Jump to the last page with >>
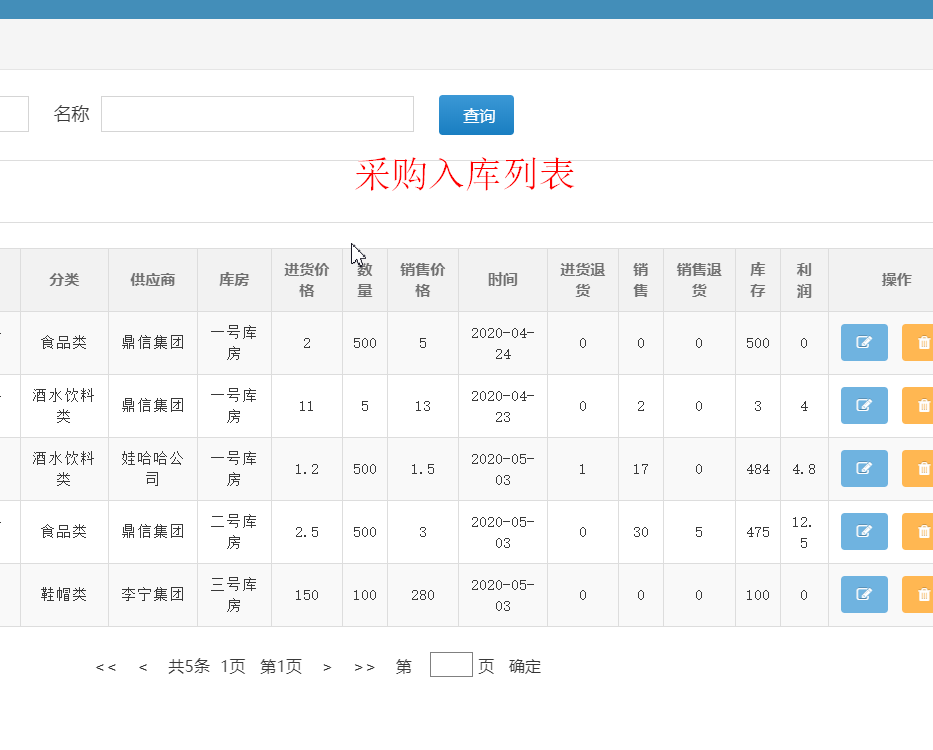The width and height of the screenshot is (933, 750). [364, 667]
